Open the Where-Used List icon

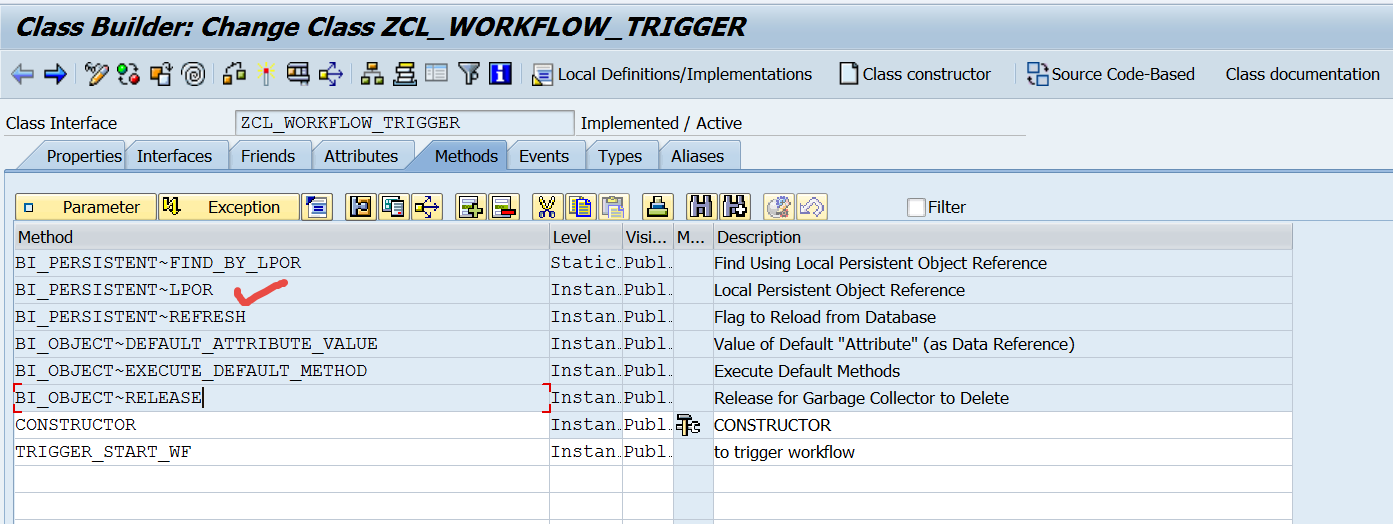pyautogui.click(x=331, y=74)
